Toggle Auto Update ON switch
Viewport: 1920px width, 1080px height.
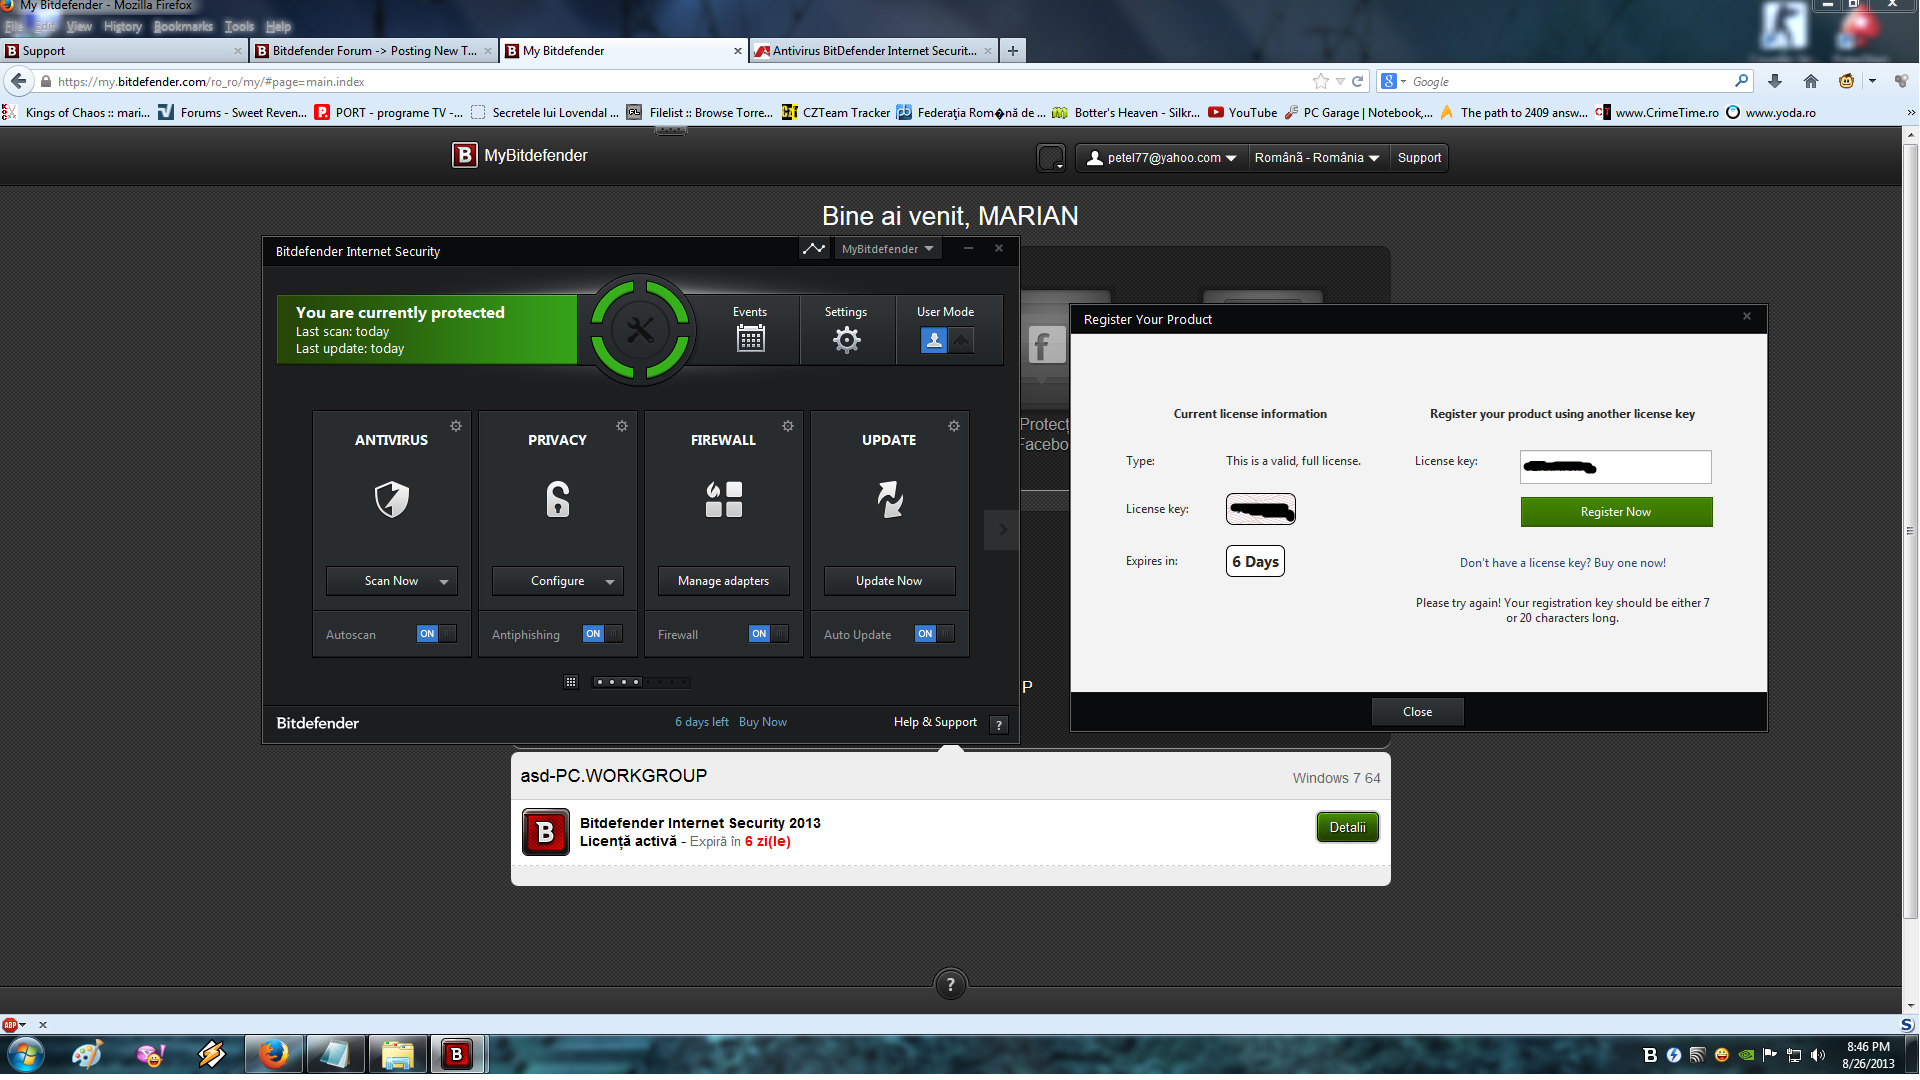click(935, 634)
